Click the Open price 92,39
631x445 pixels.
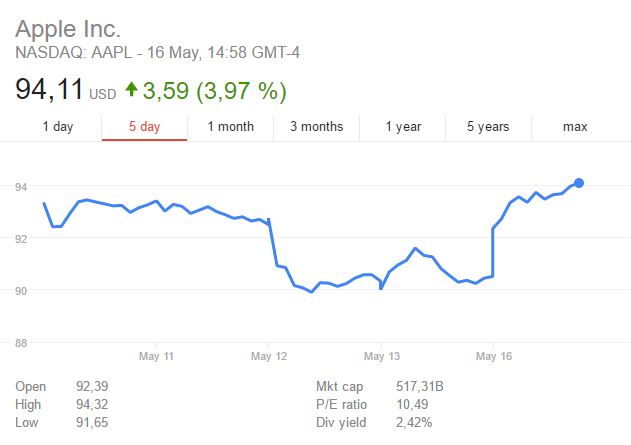[92, 387]
